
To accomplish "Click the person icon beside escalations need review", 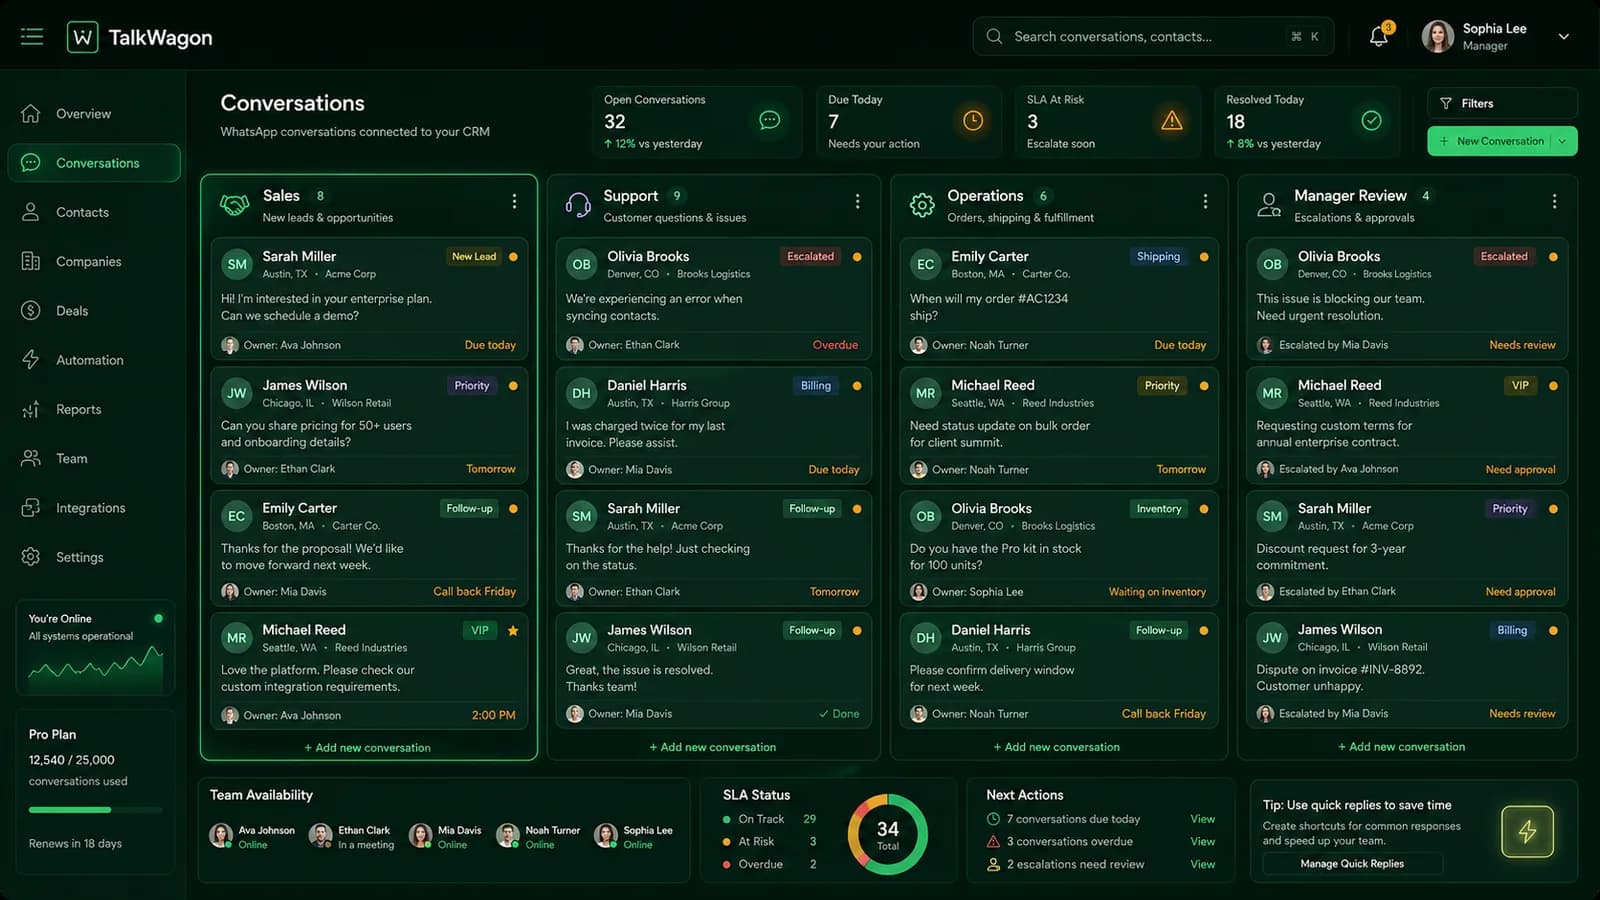I will (993, 865).
